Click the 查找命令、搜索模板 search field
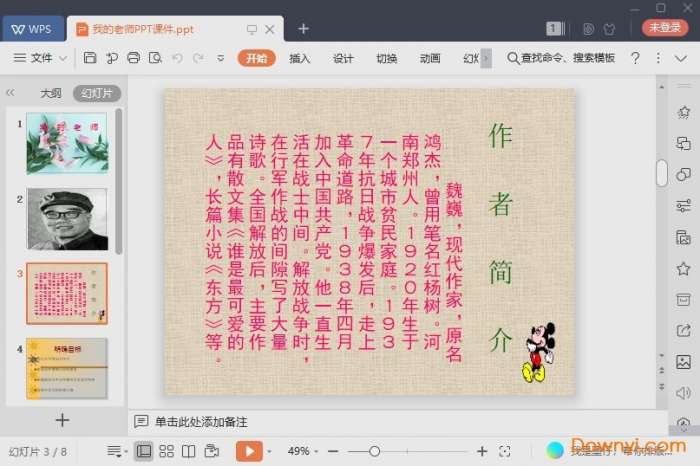The width and height of the screenshot is (700, 466). point(562,58)
